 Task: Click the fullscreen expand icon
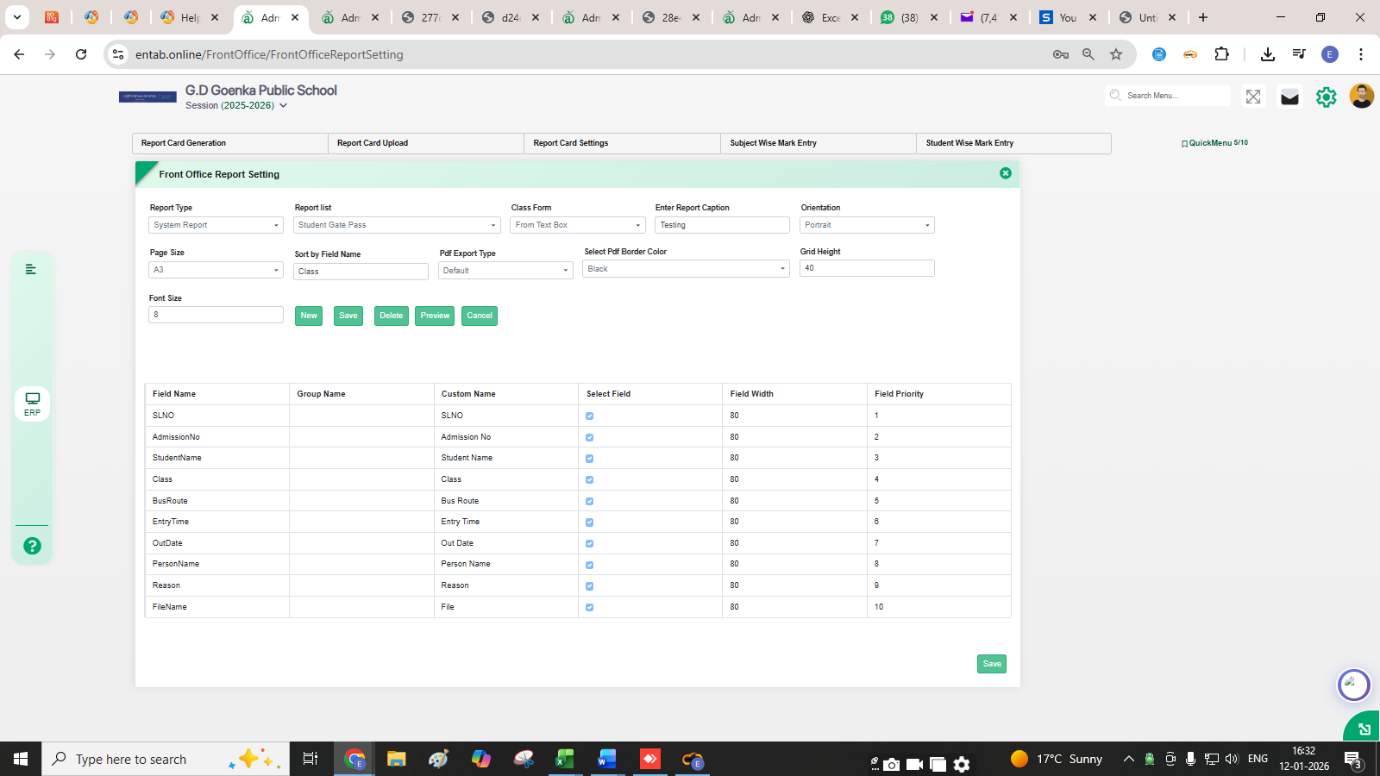click(1253, 97)
